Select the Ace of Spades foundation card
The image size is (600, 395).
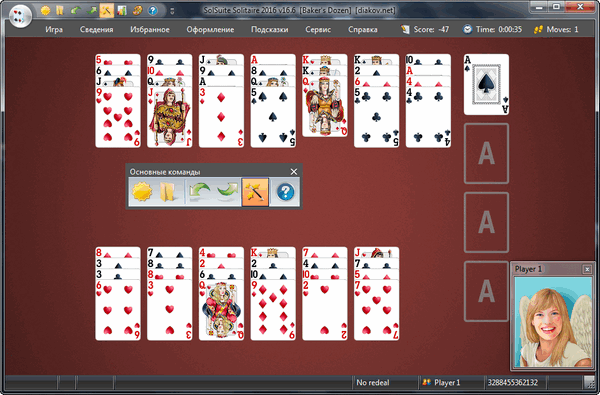[486, 85]
